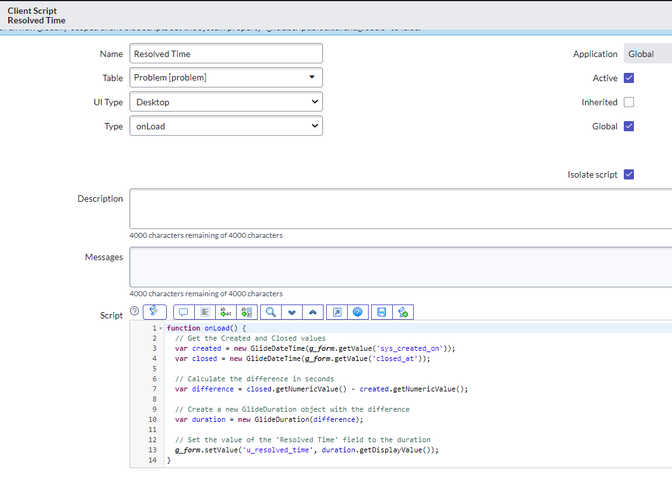Viewport: 672px width, 477px height.
Task: Click the Application field showing Global
Action: 648,54
